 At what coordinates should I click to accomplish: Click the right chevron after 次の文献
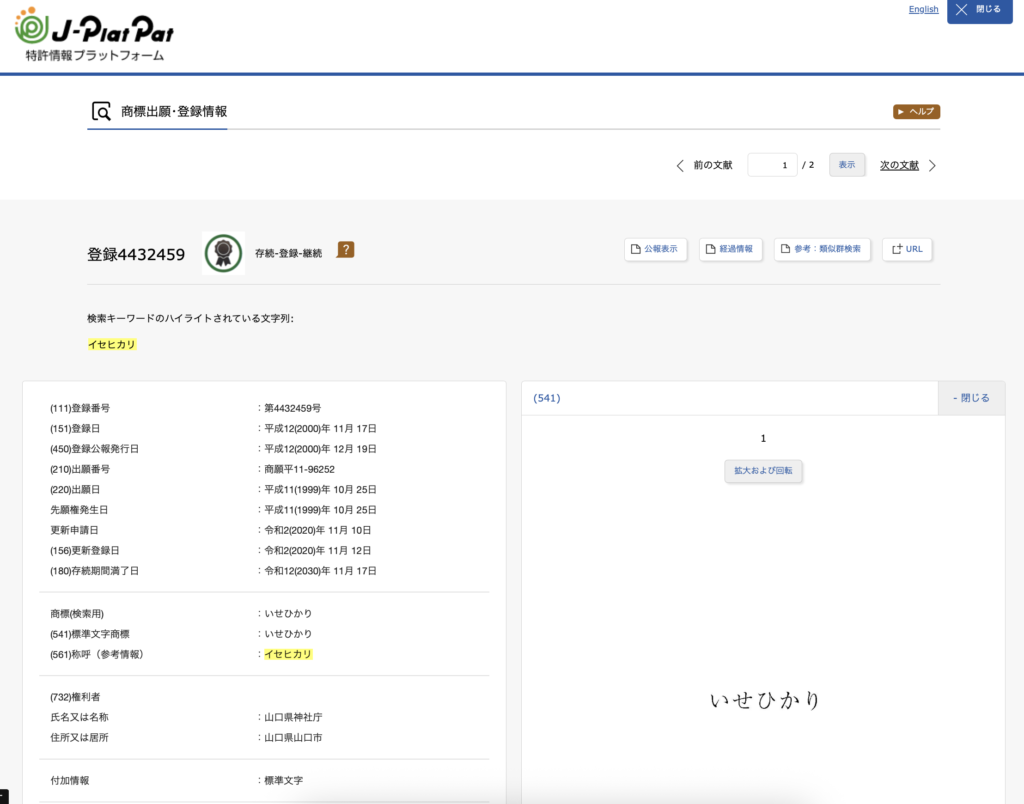click(933, 165)
